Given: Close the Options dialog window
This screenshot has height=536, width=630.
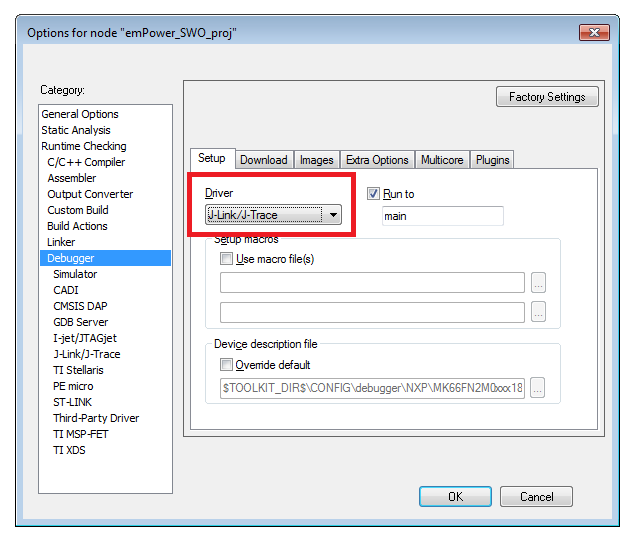Looking at the screenshot, I should click(594, 33).
